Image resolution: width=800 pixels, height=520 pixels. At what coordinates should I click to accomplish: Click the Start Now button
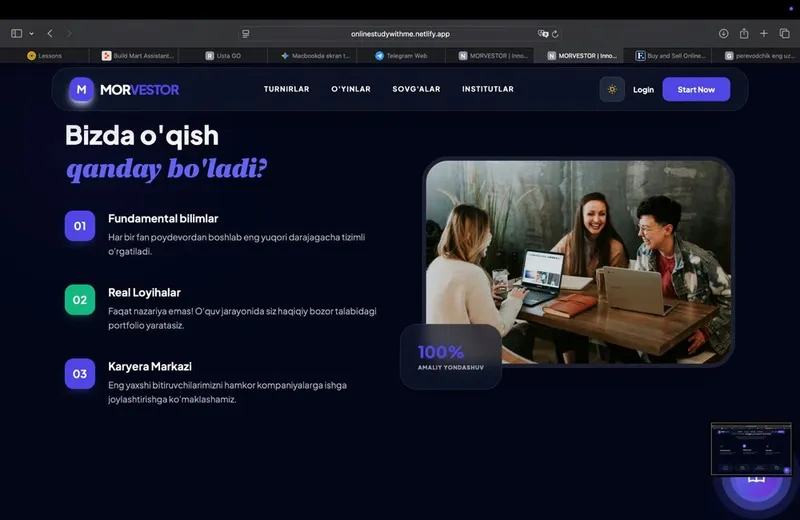point(696,89)
